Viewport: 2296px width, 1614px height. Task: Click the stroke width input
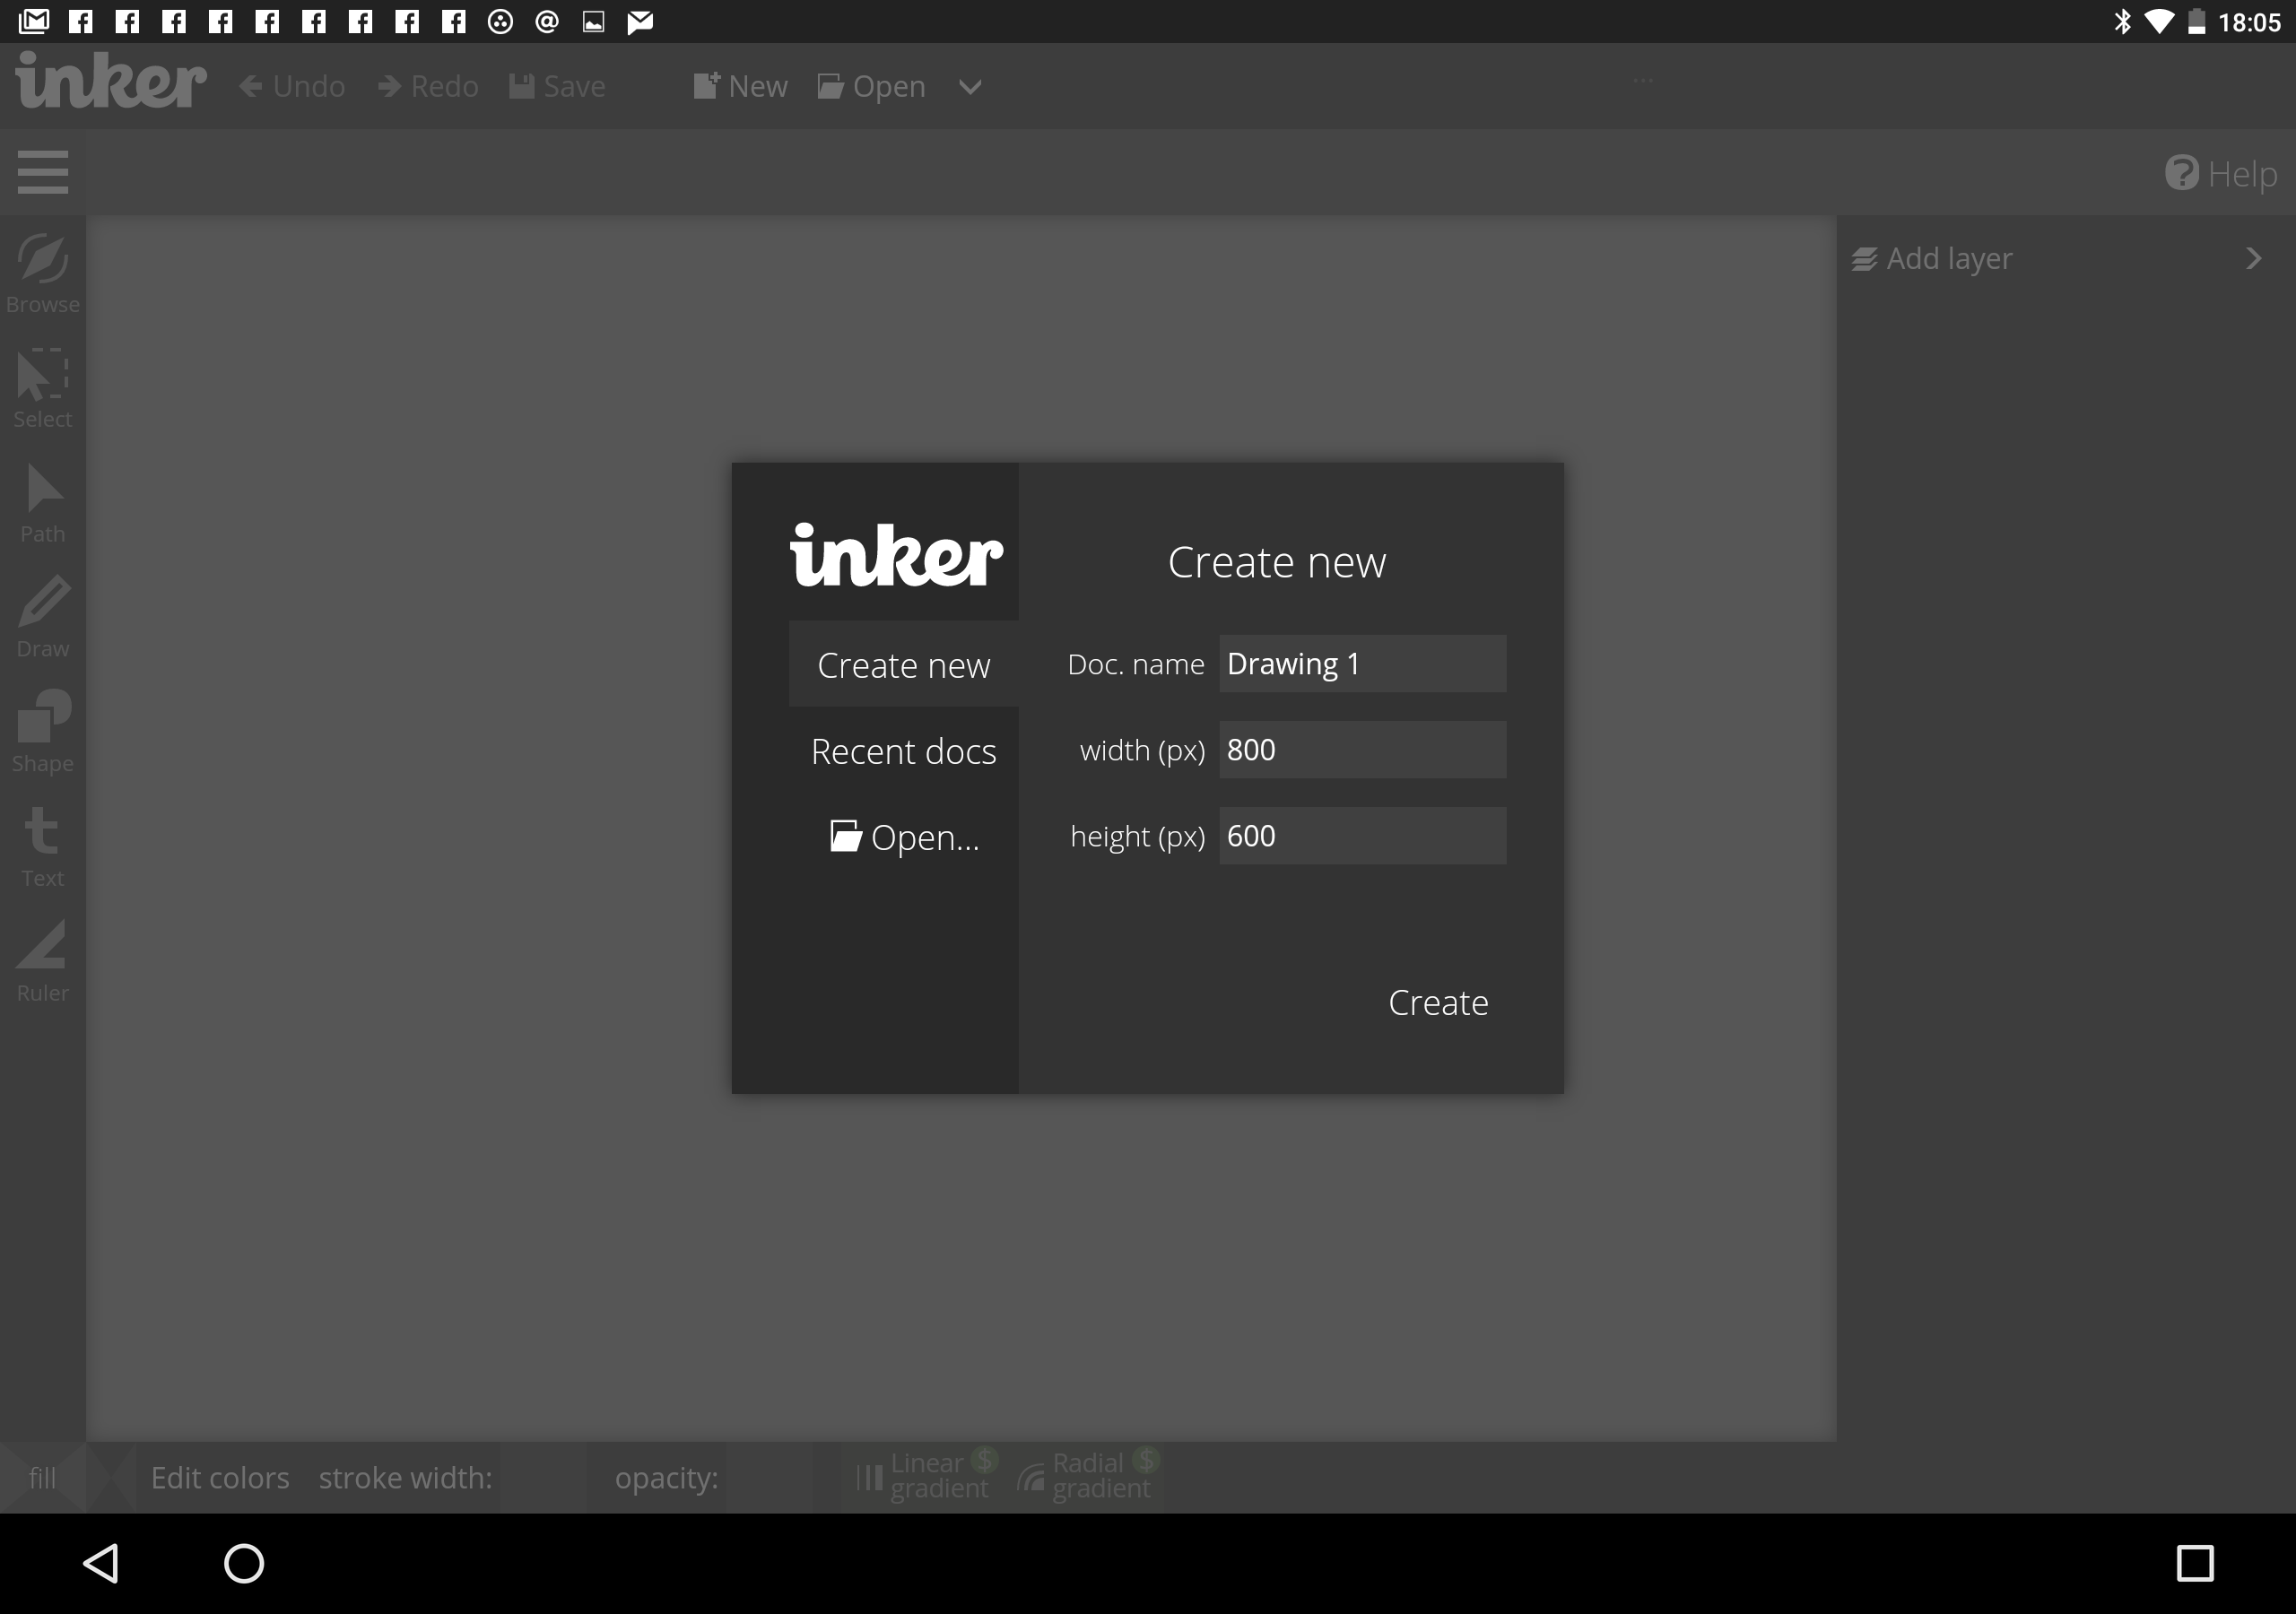click(x=542, y=1478)
